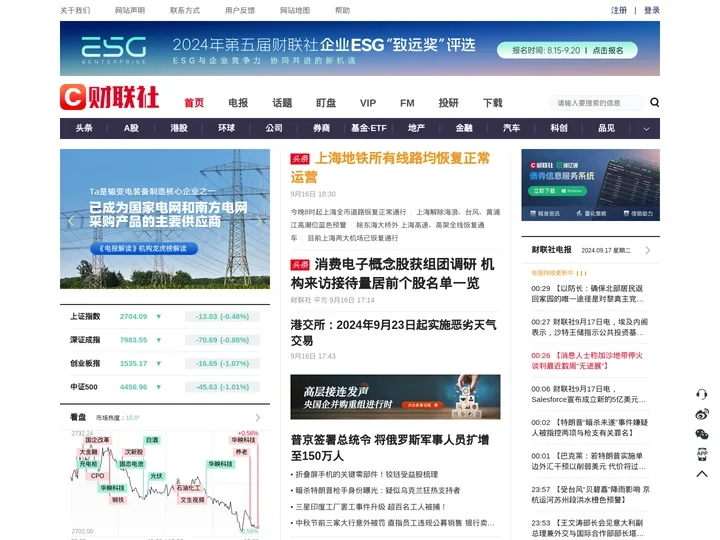
Task: Open 关于我们 link
Action: [75, 10]
